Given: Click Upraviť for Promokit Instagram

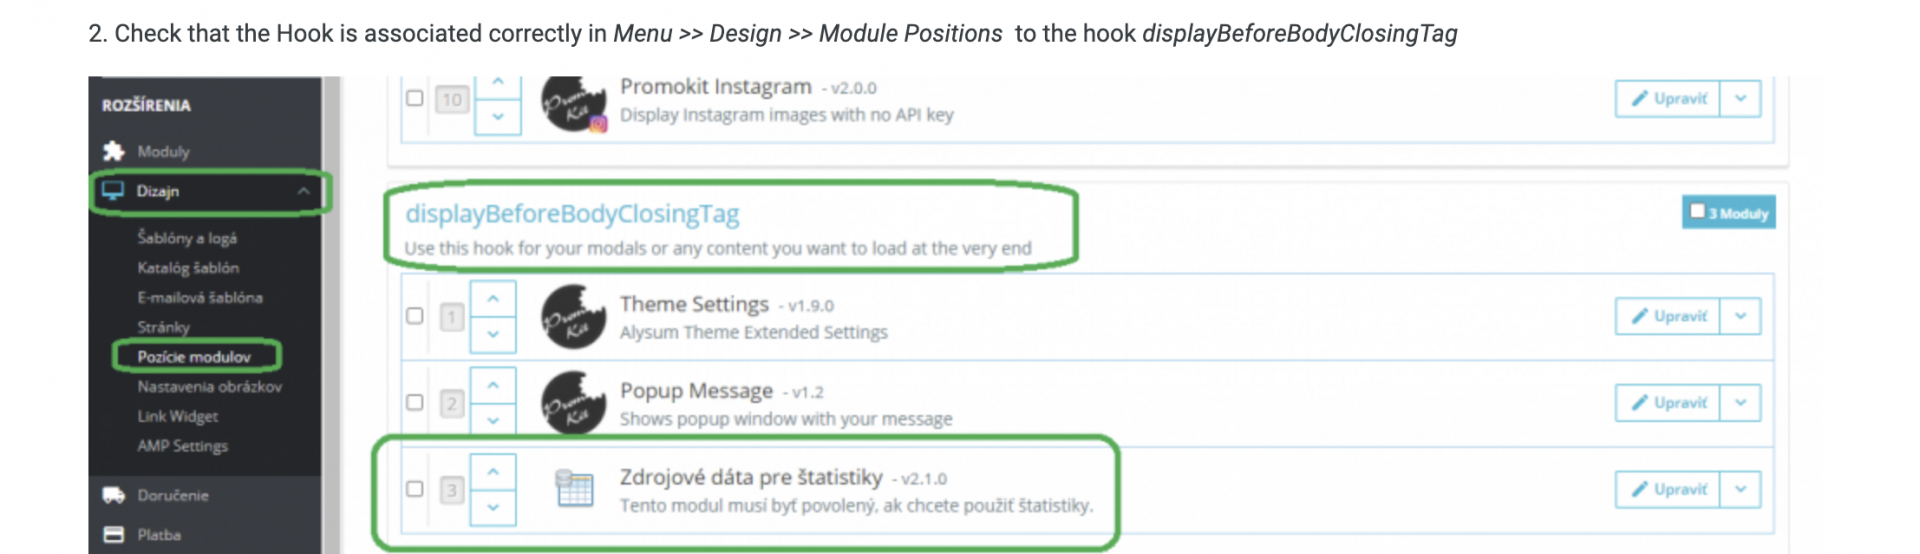Looking at the screenshot, I should (1668, 99).
